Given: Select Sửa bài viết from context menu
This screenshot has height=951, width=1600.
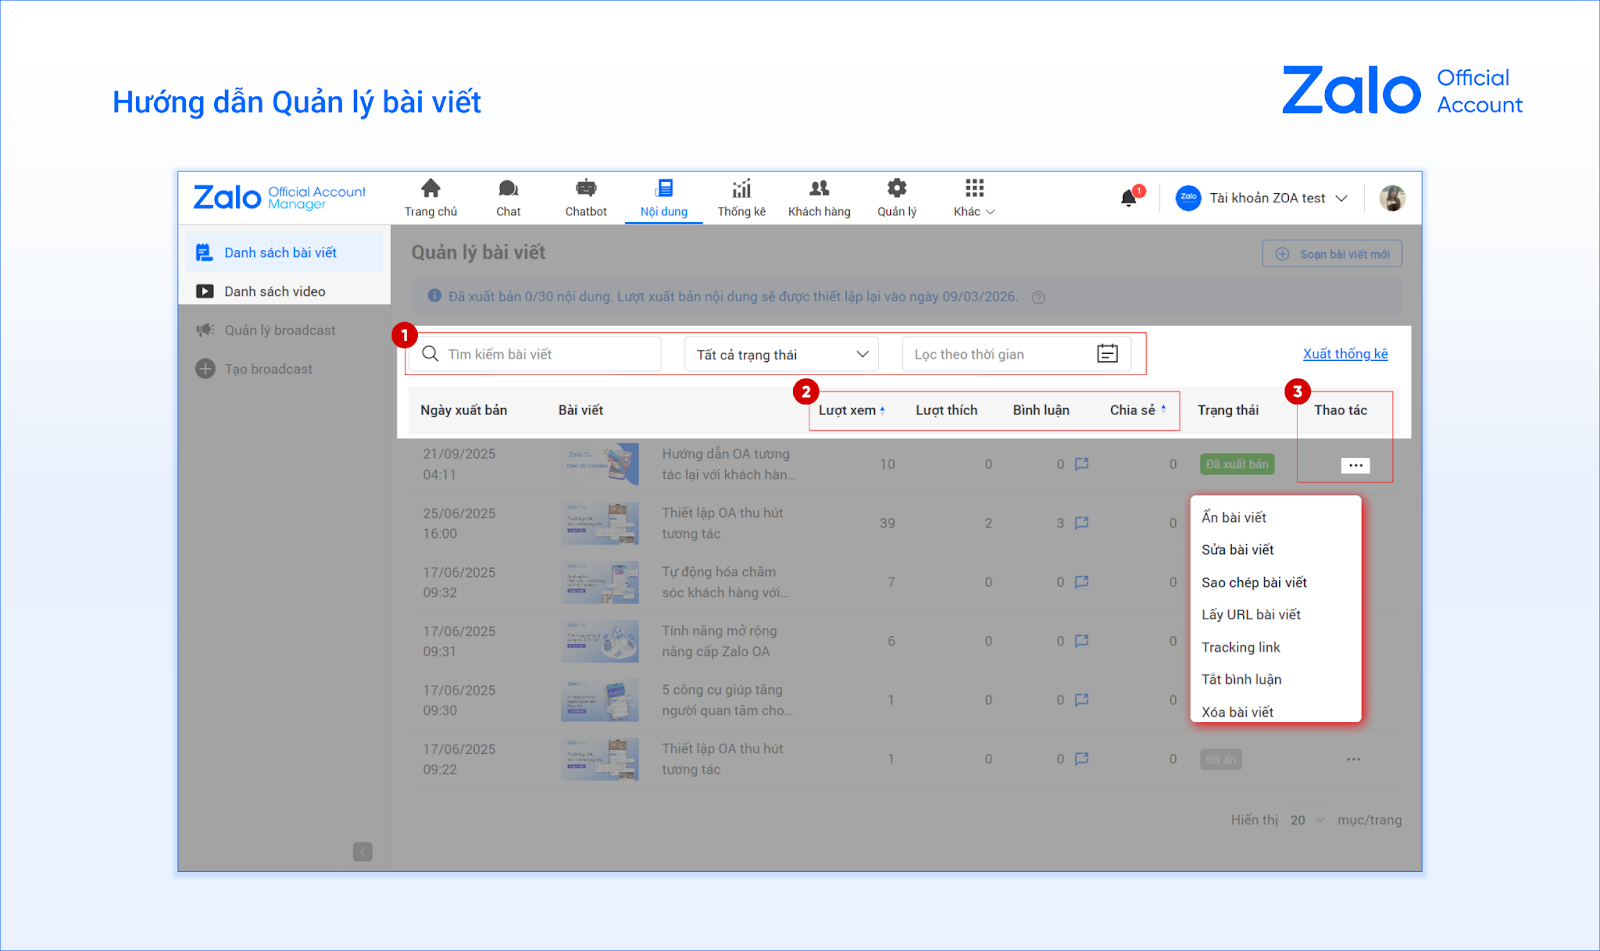Looking at the screenshot, I should [x=1237, y=550].
